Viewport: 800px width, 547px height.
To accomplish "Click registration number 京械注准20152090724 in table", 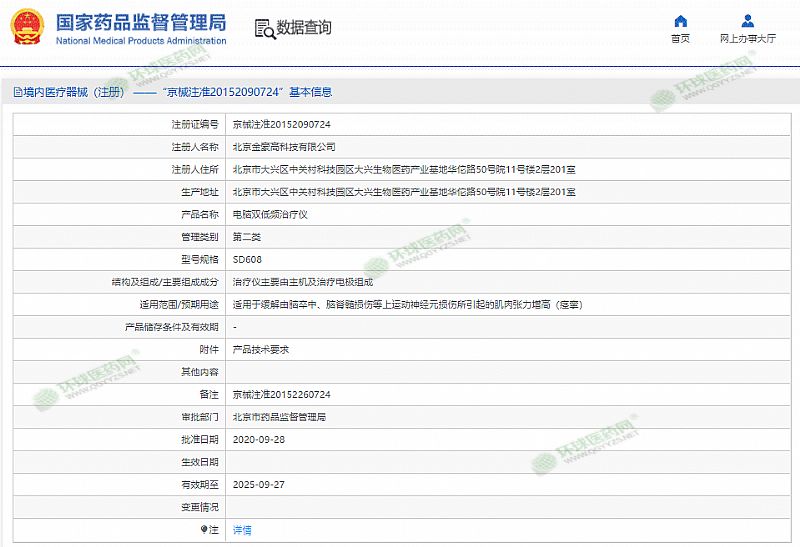I will point(281,125).
